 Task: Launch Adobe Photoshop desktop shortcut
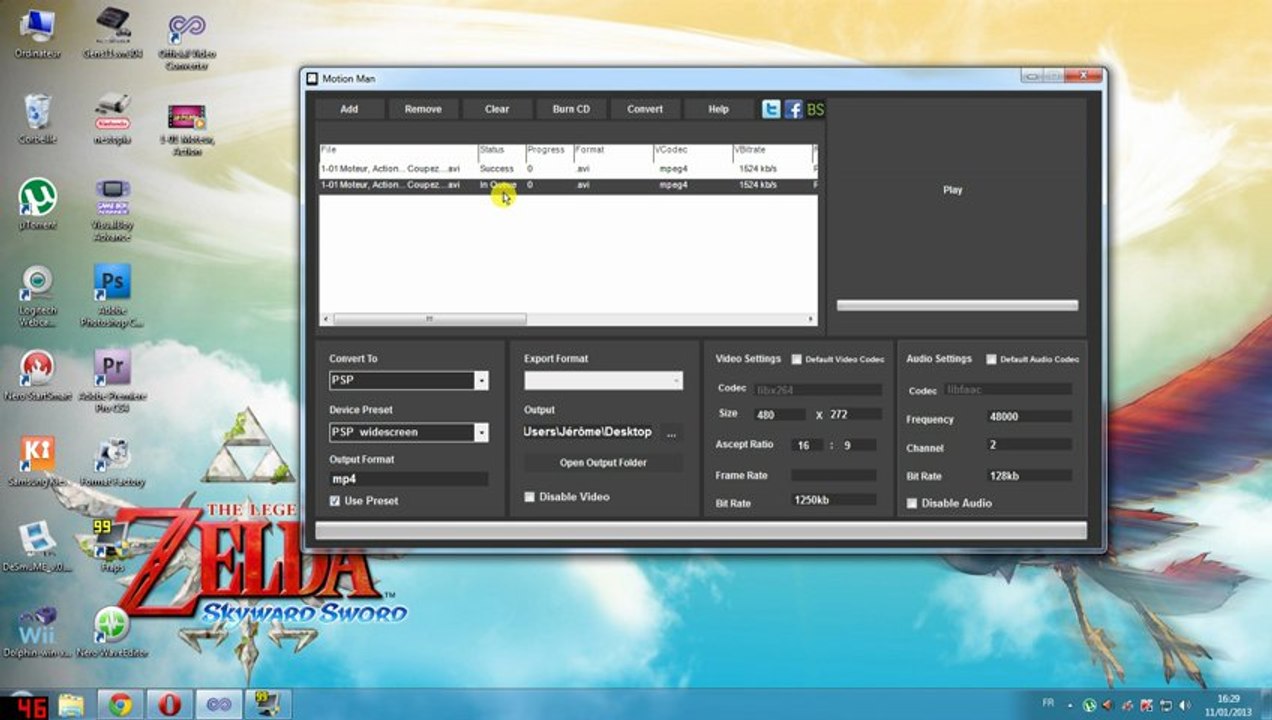[112, 296]
